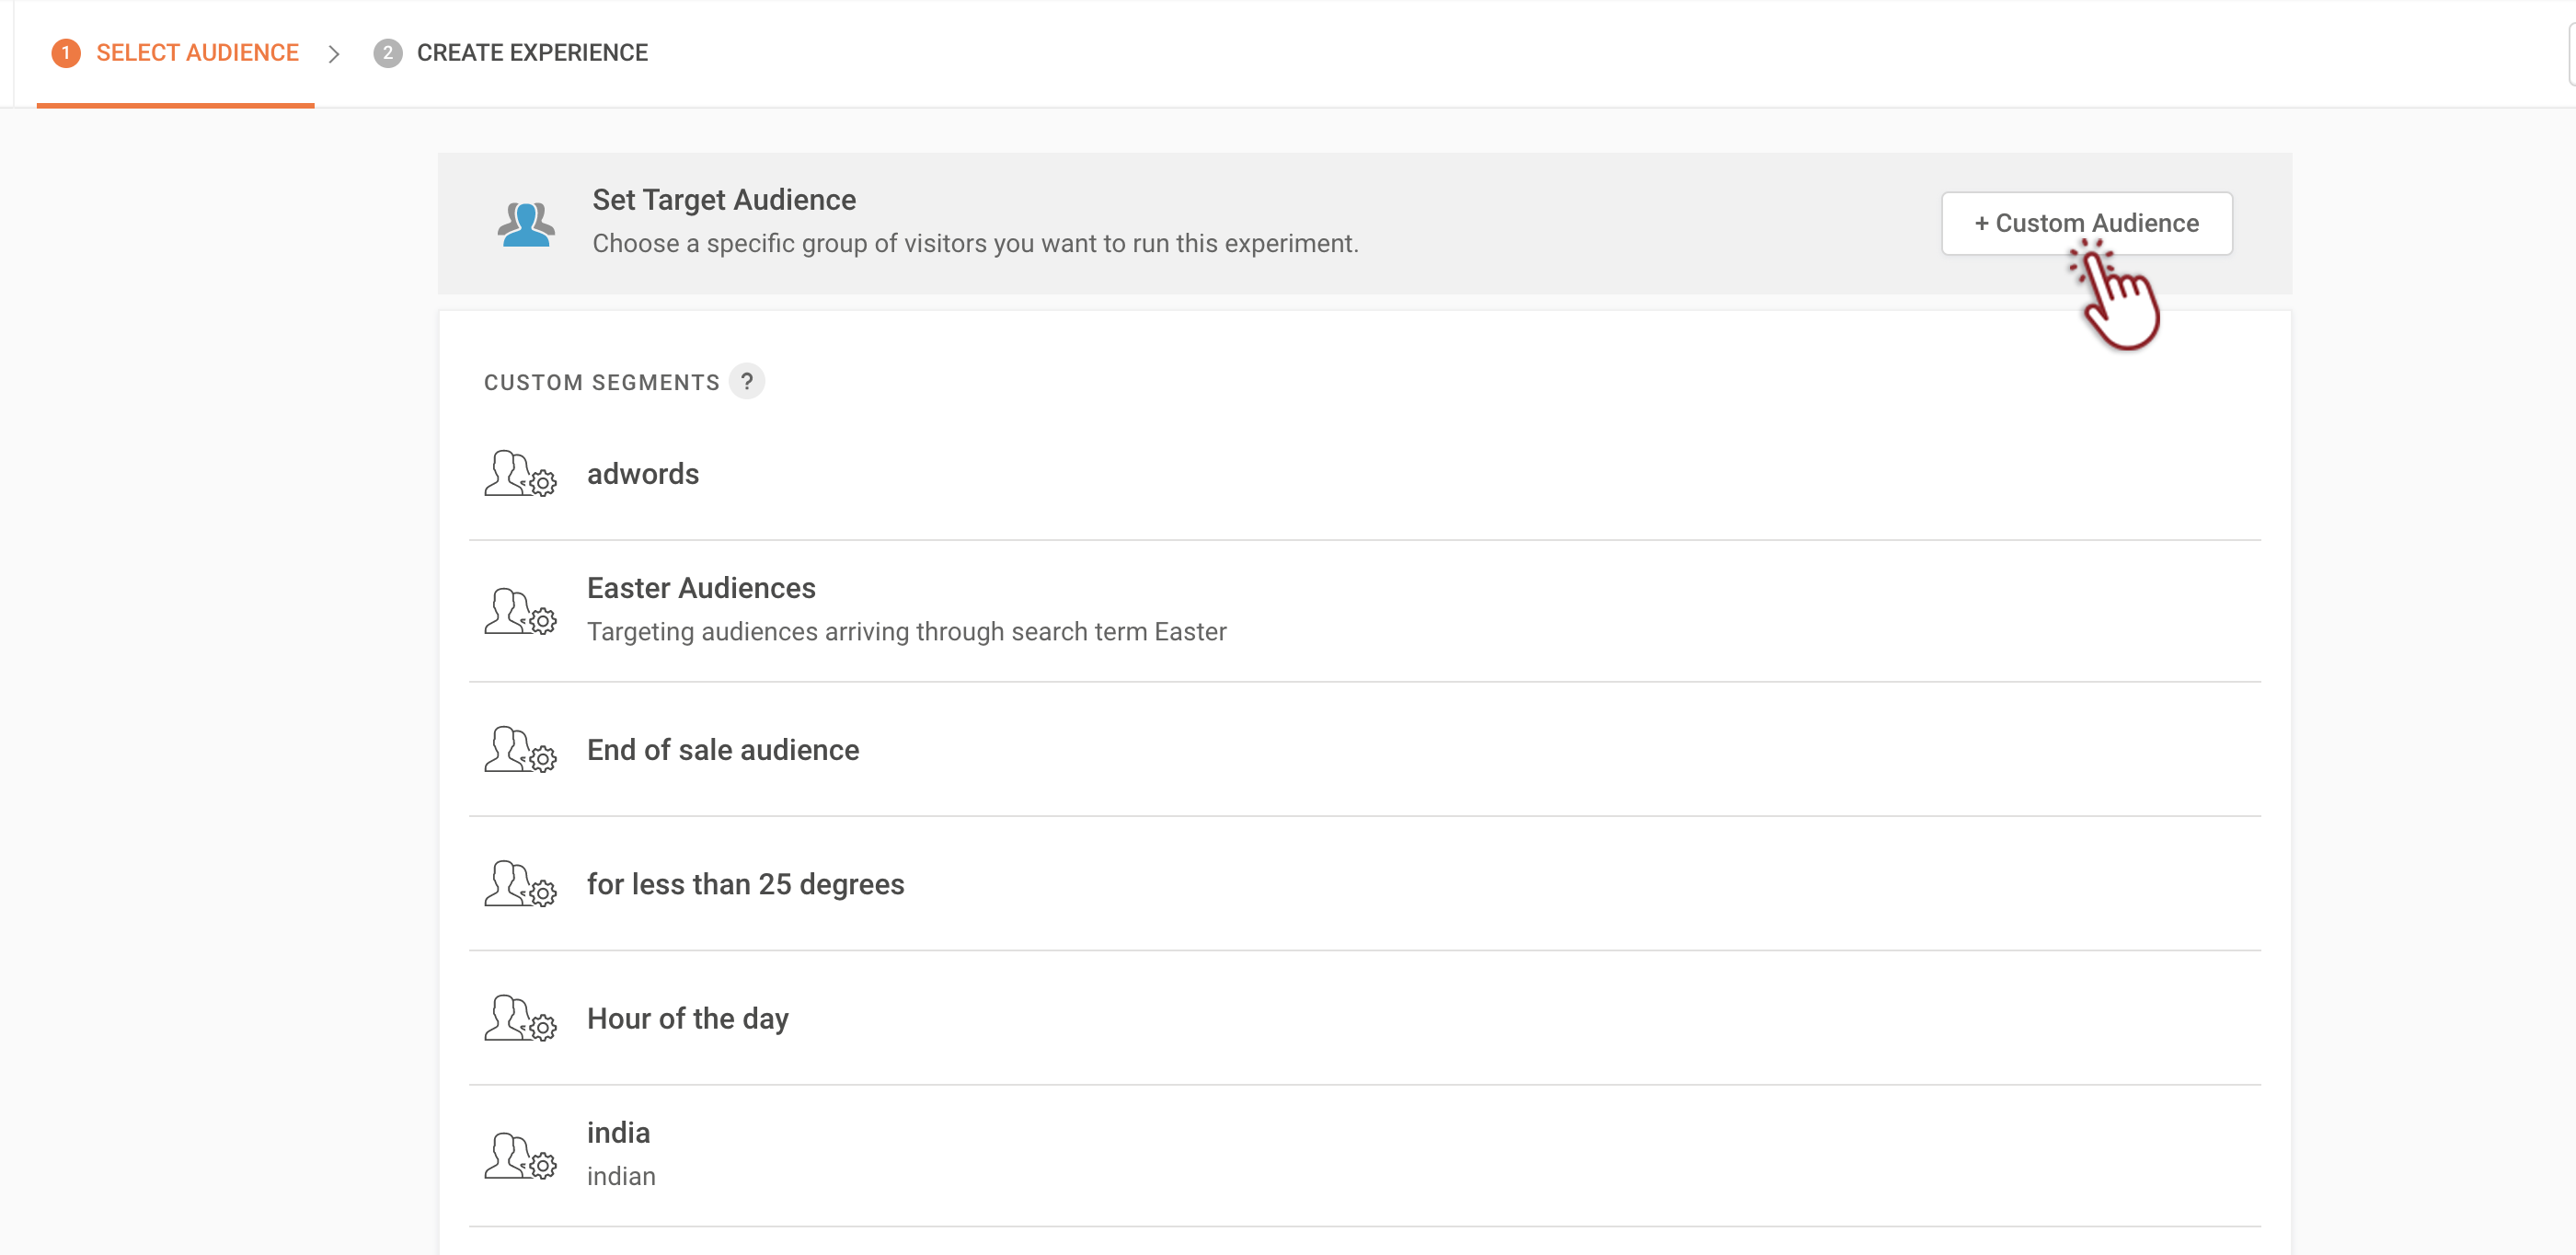2576x1255 pixels.
Task: Choose the Easter Audiences segment
Action: click(701, 588)
